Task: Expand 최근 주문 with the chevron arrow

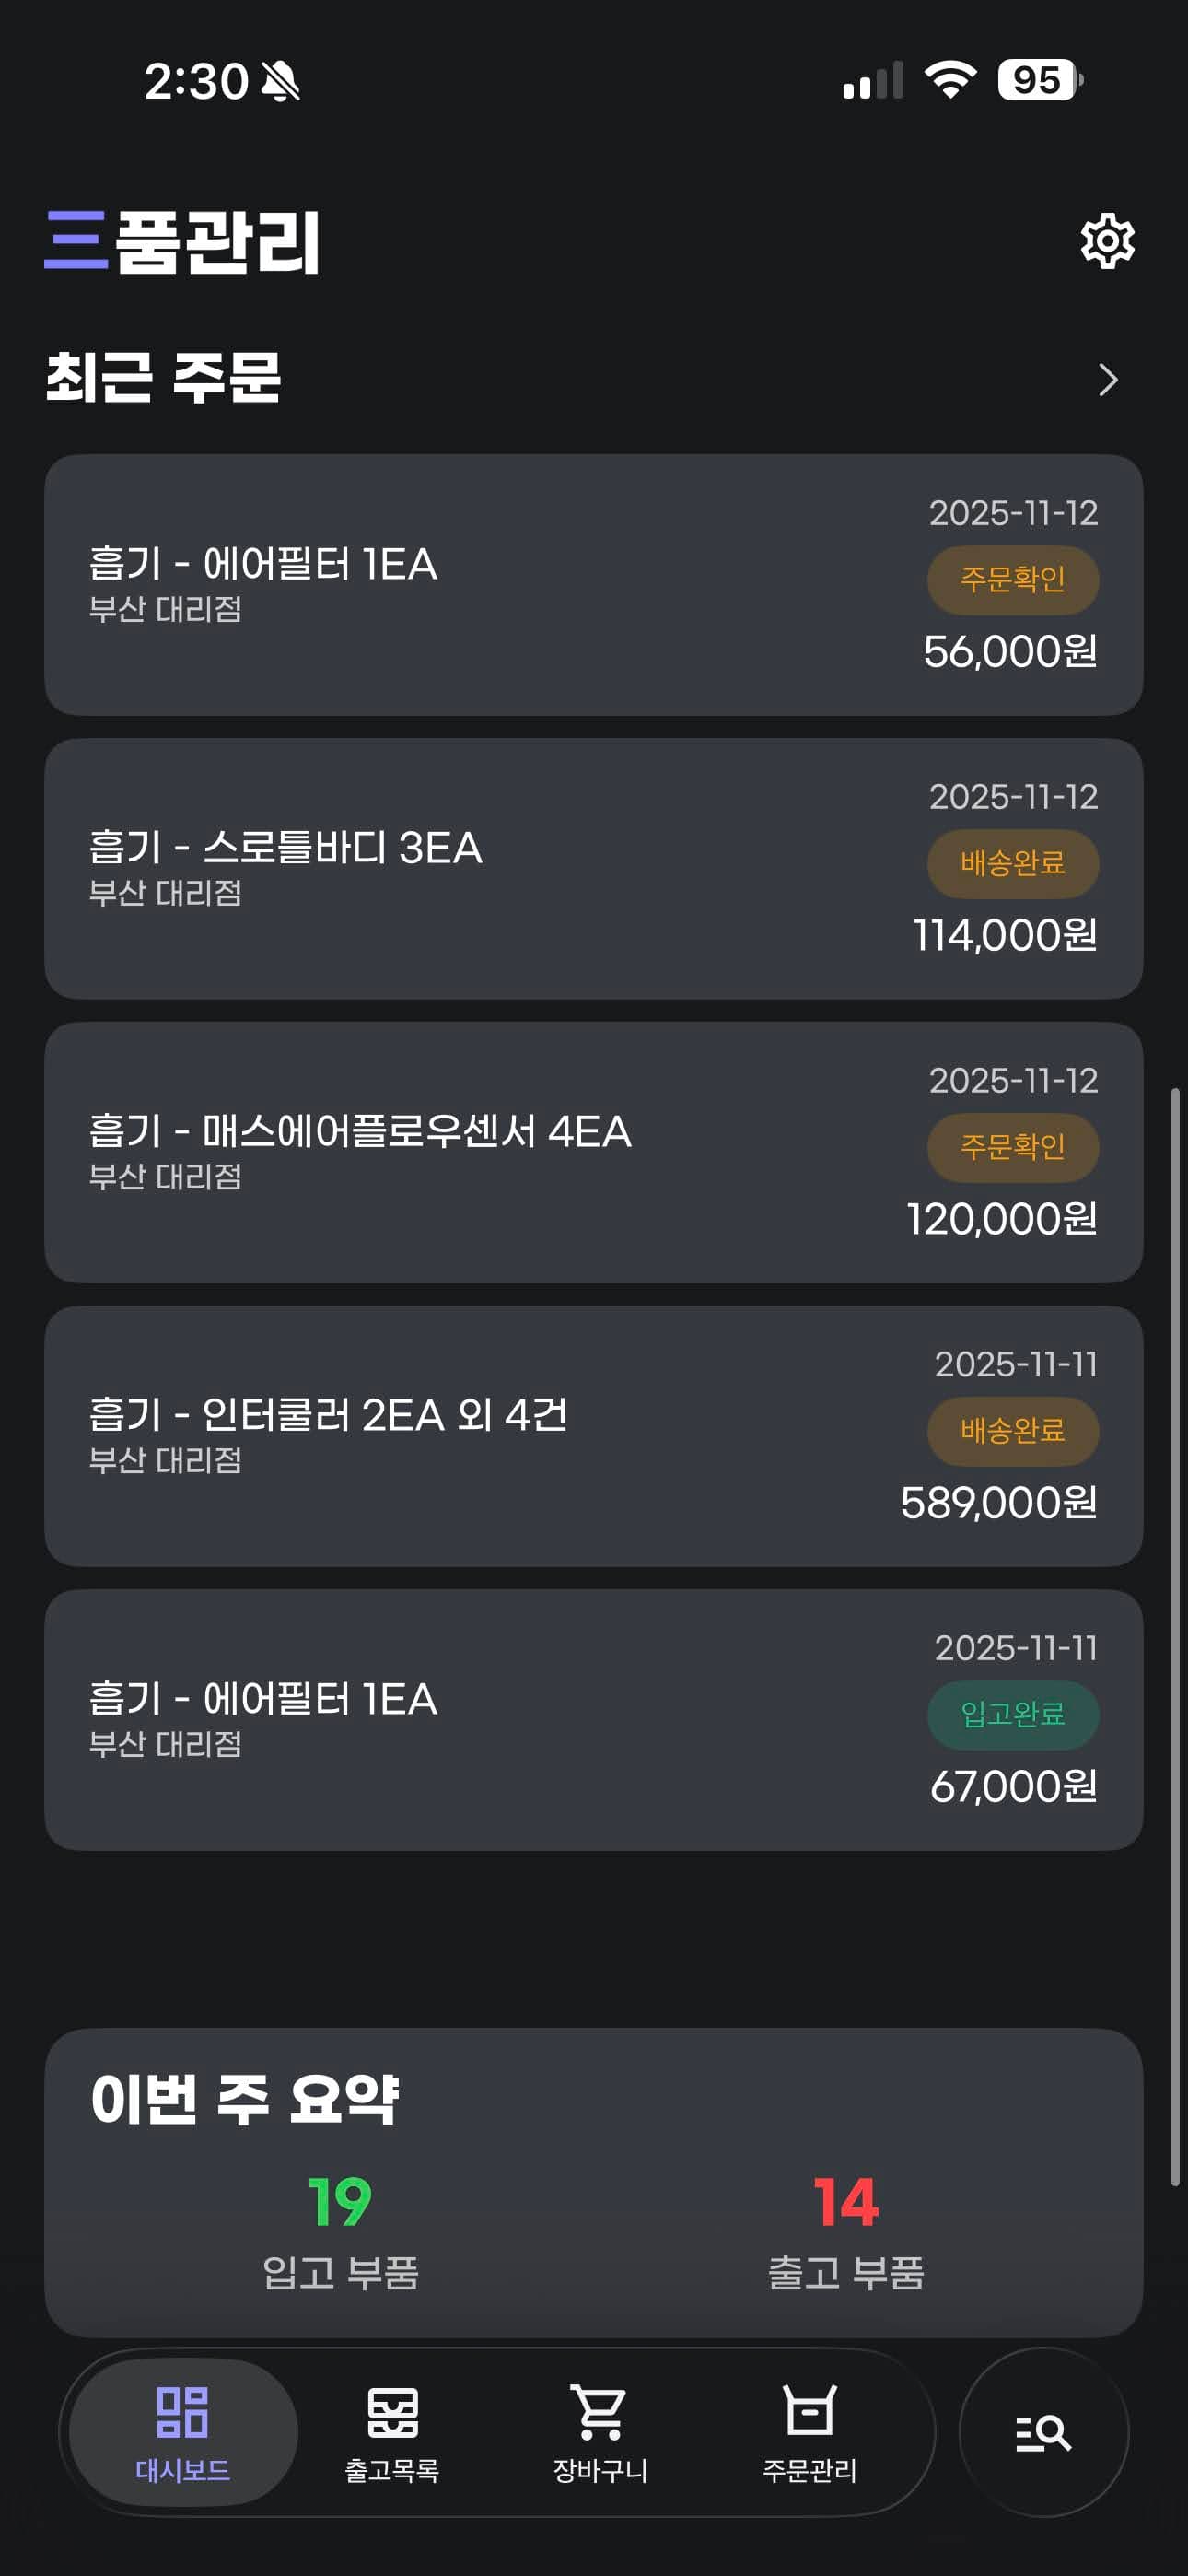Action: [1107, 380]
